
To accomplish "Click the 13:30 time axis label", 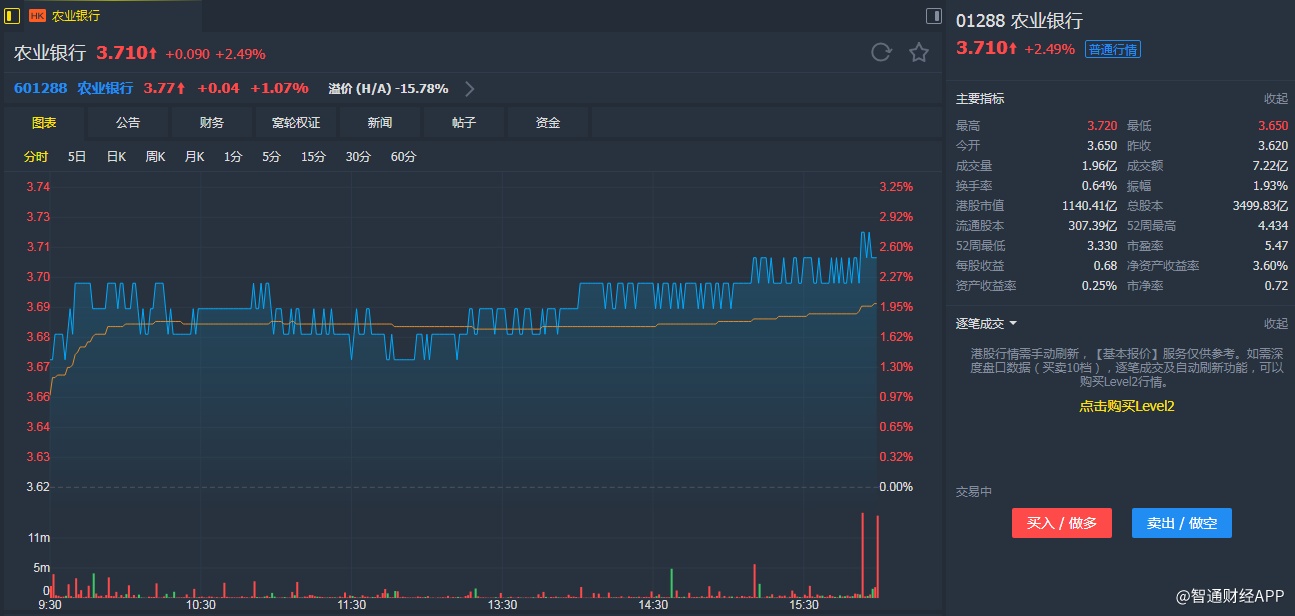I will point(502,606).
